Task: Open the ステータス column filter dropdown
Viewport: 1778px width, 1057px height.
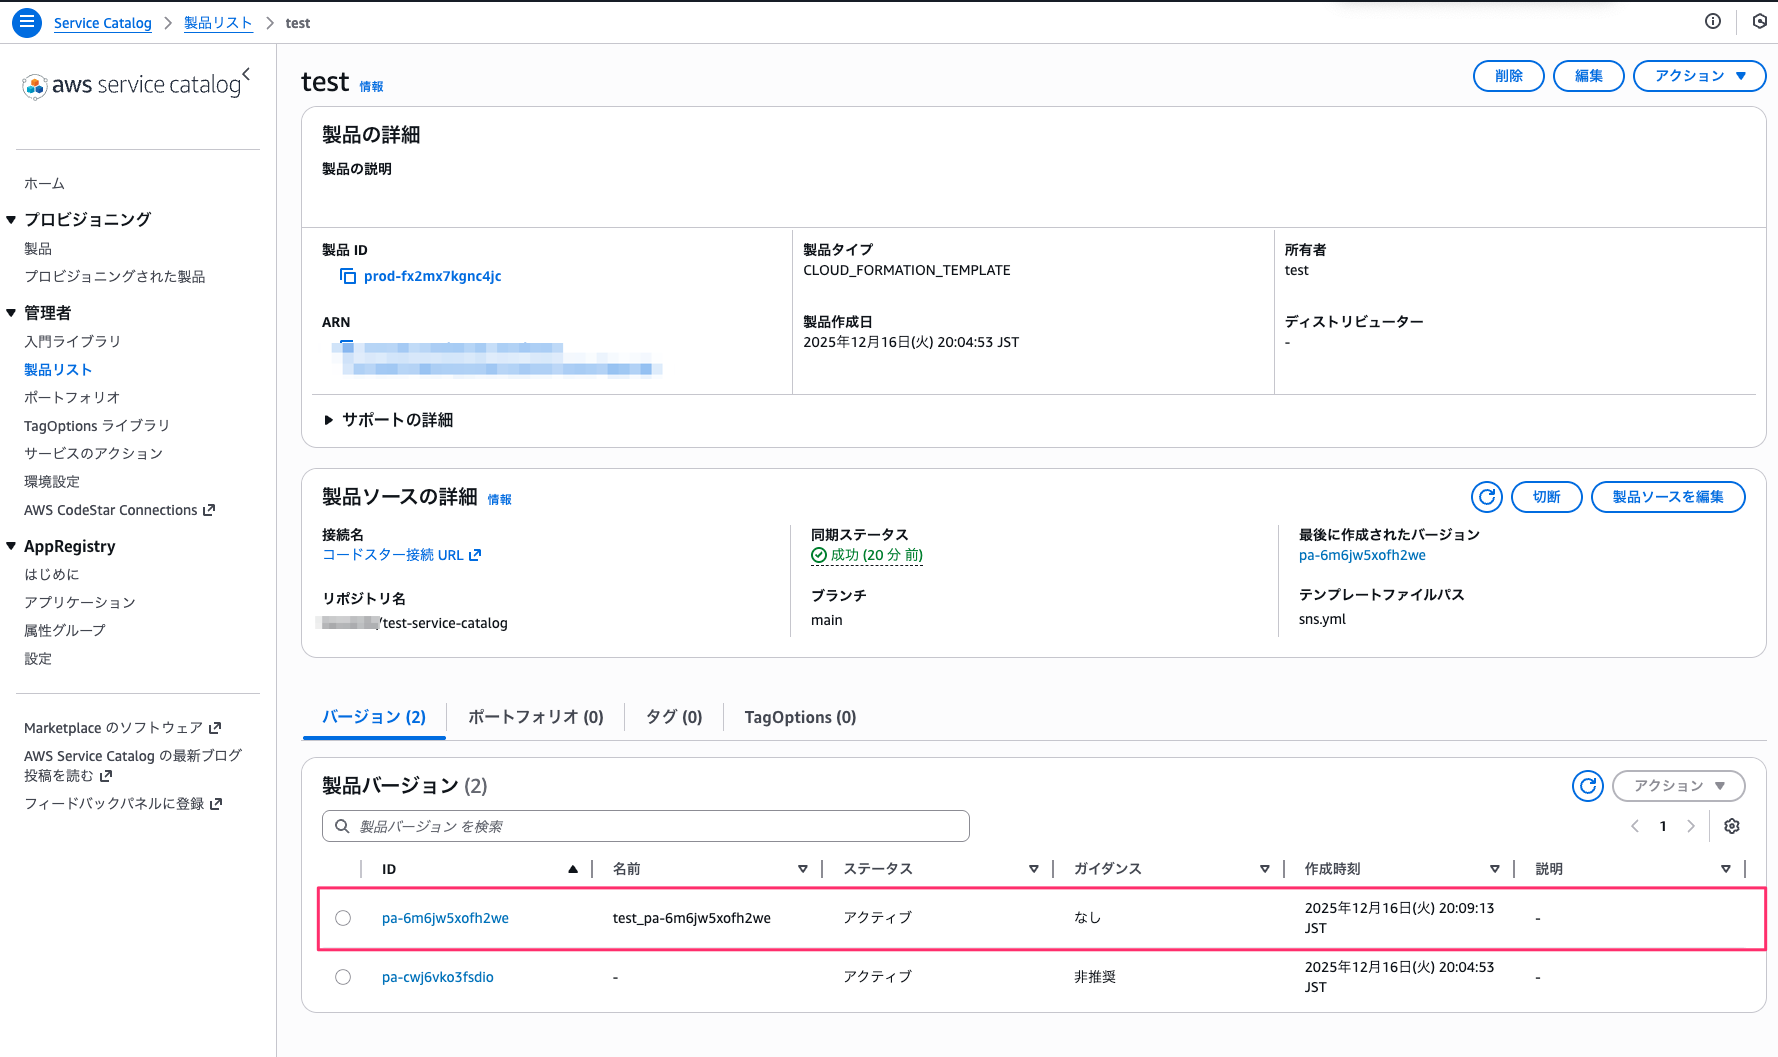Action: pos(1033,869)
